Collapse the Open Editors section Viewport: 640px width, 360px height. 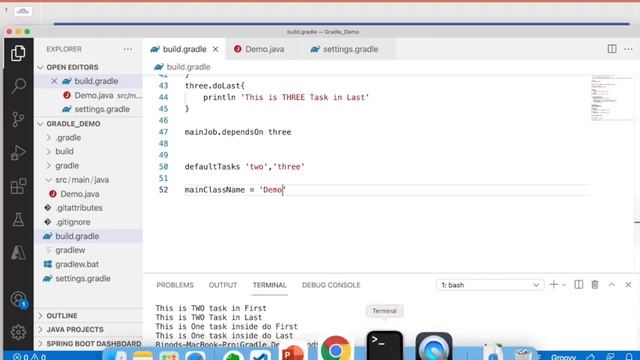(88, 67)
